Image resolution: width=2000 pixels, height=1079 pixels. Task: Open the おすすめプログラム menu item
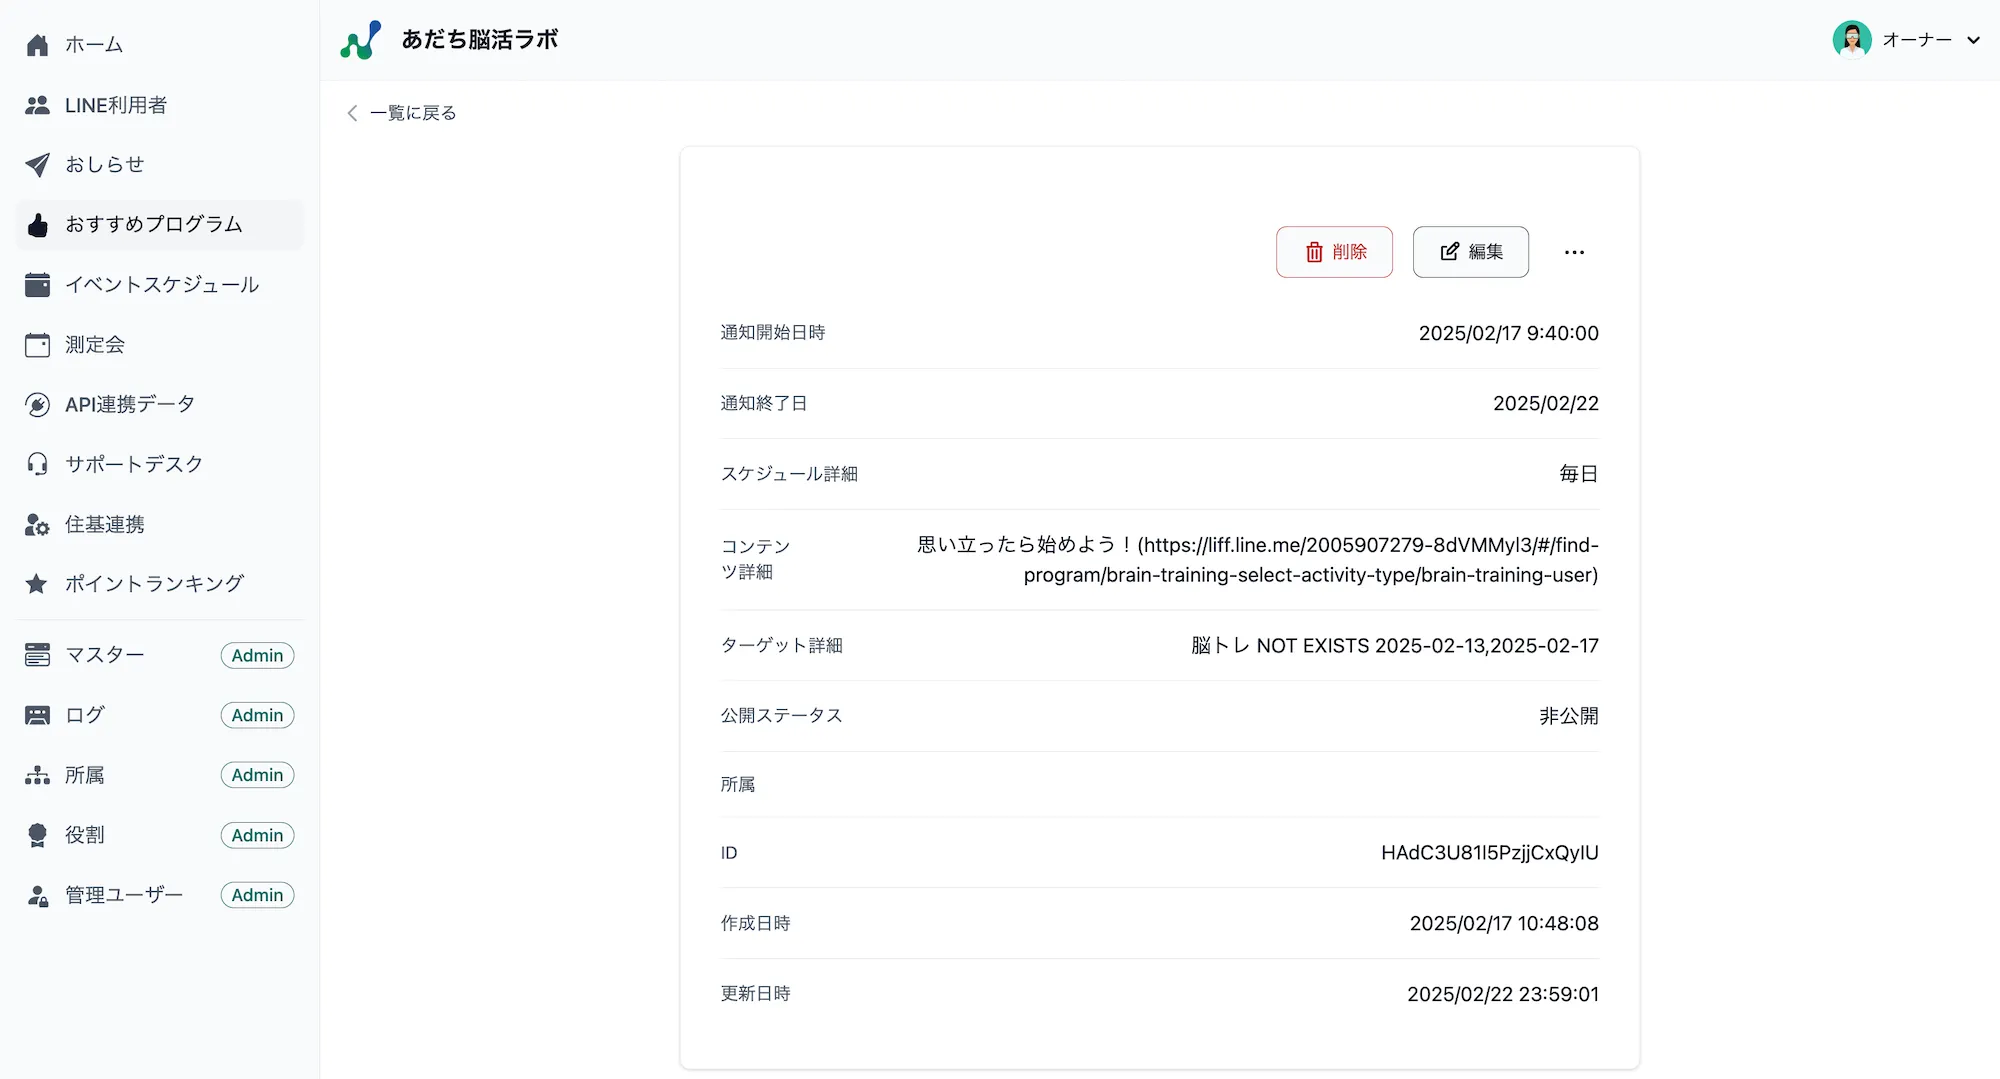click(x=154, y=225)
